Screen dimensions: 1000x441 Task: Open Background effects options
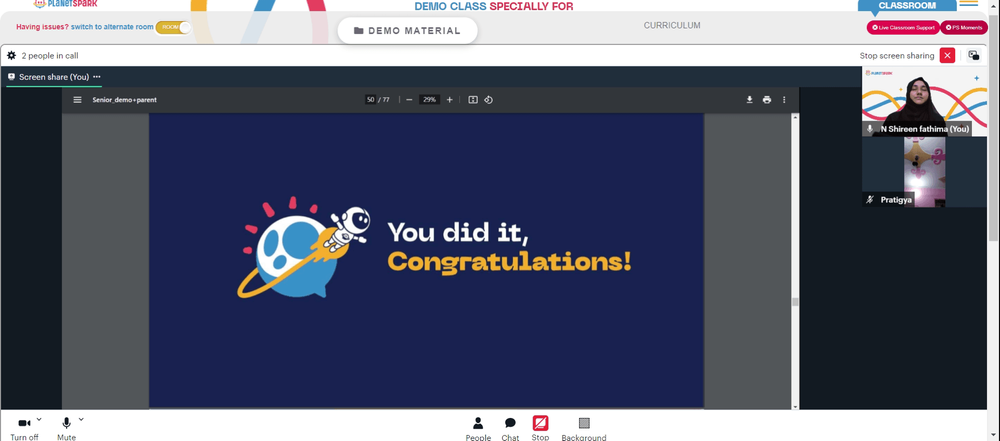(x=584, y=428)
